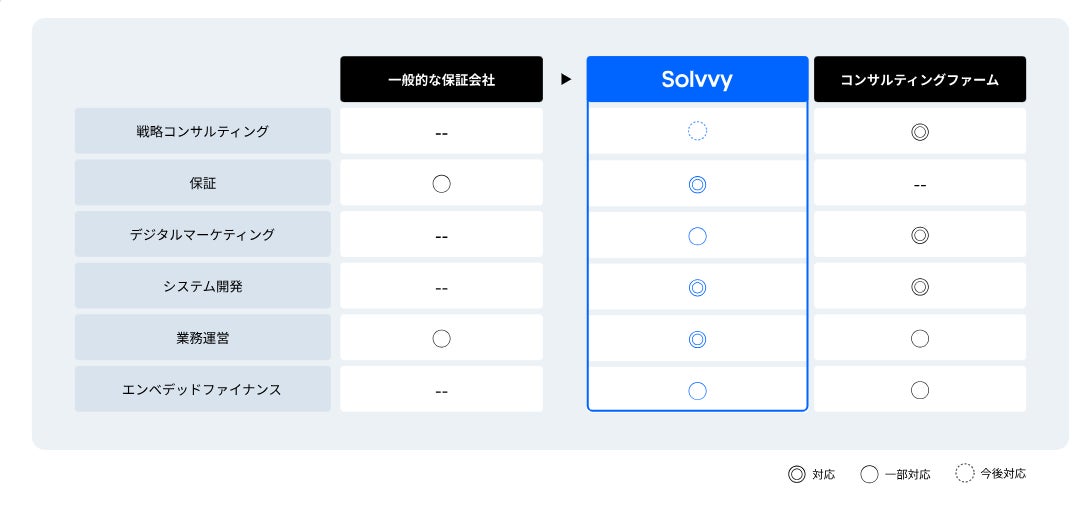Click consulting firm's double circle for 戦略コンサルティング
Screen dimensions: 1080x511
coord(920,131)
